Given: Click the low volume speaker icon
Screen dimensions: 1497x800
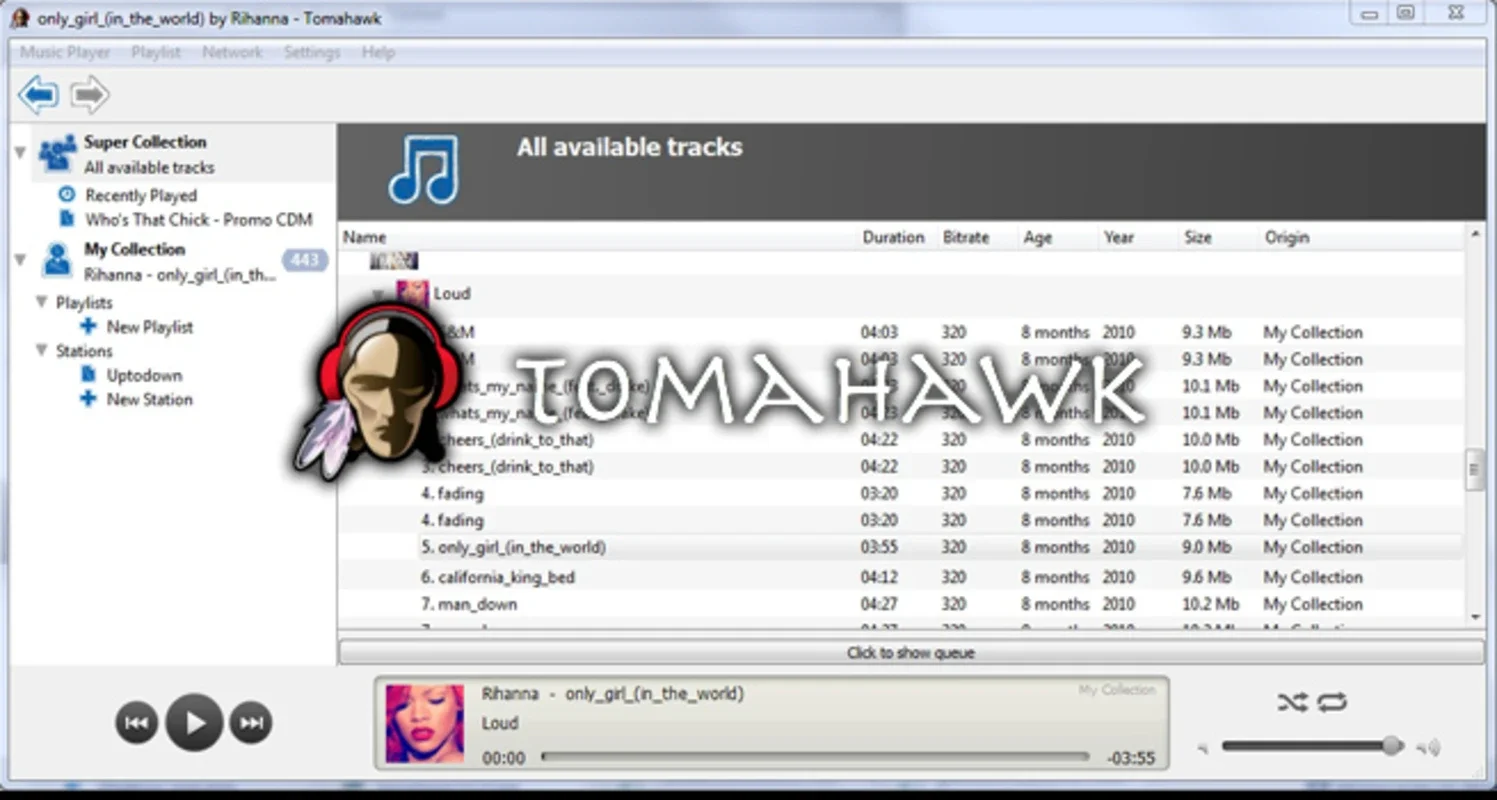Looking at the screenshot, I should (x=1203, y=747).
